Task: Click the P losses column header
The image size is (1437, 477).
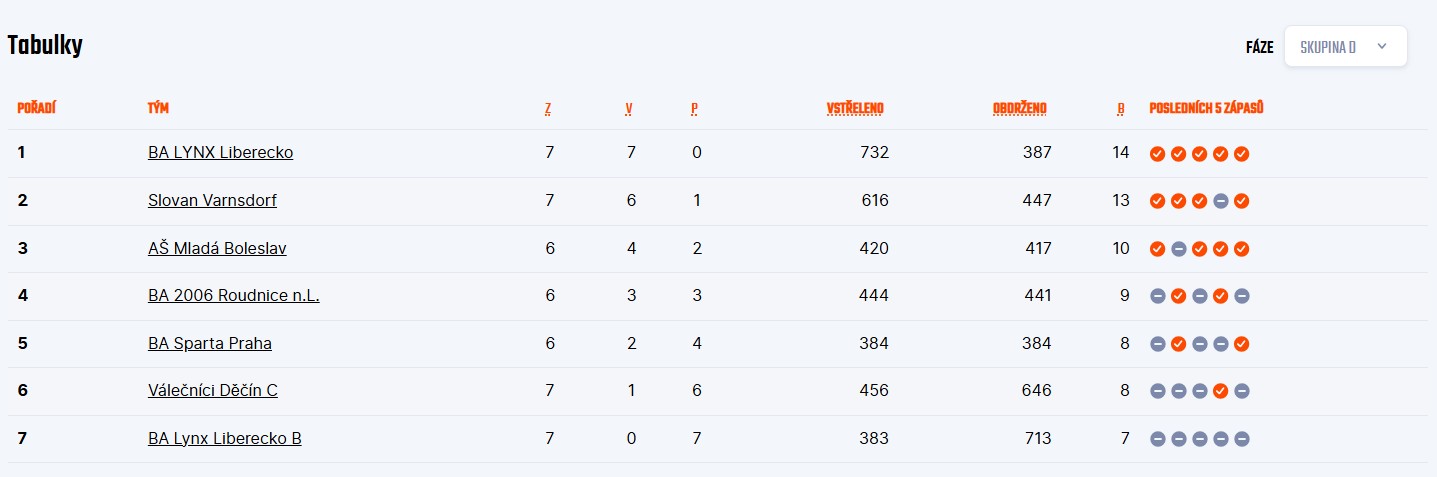Action: click(694, 108)
